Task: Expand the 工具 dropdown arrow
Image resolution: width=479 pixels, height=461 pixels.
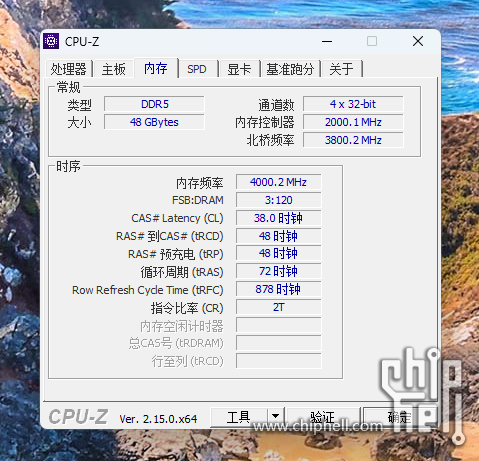Action: coord(275,417)
